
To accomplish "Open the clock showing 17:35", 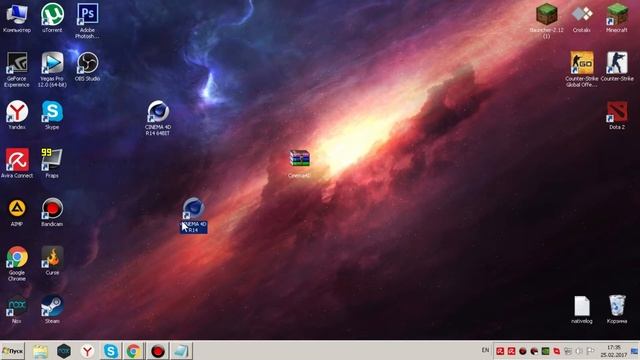I will pos(613,351).
